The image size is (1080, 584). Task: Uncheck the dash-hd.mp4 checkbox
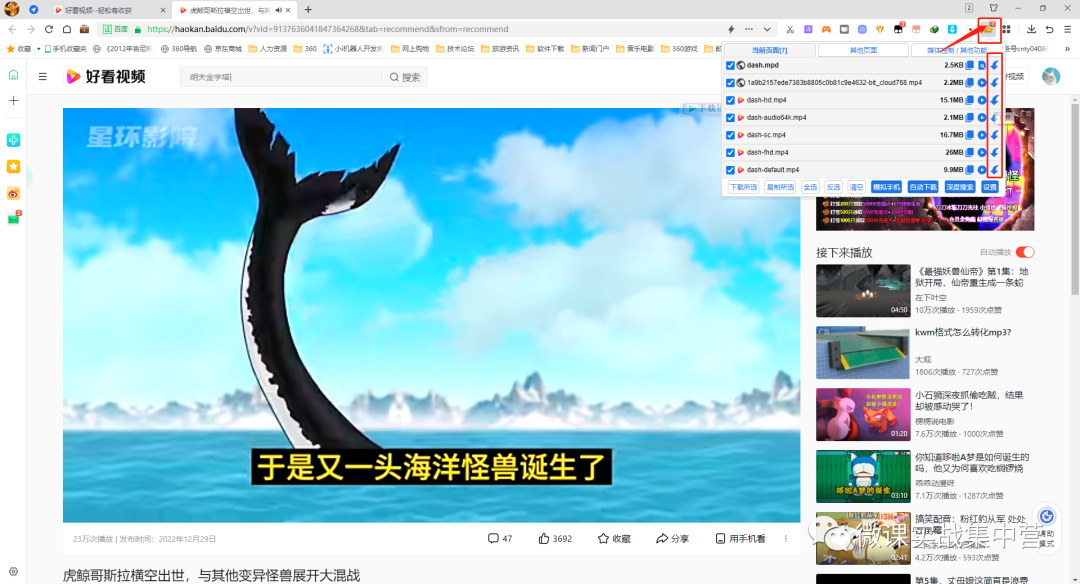click(730, 100)
